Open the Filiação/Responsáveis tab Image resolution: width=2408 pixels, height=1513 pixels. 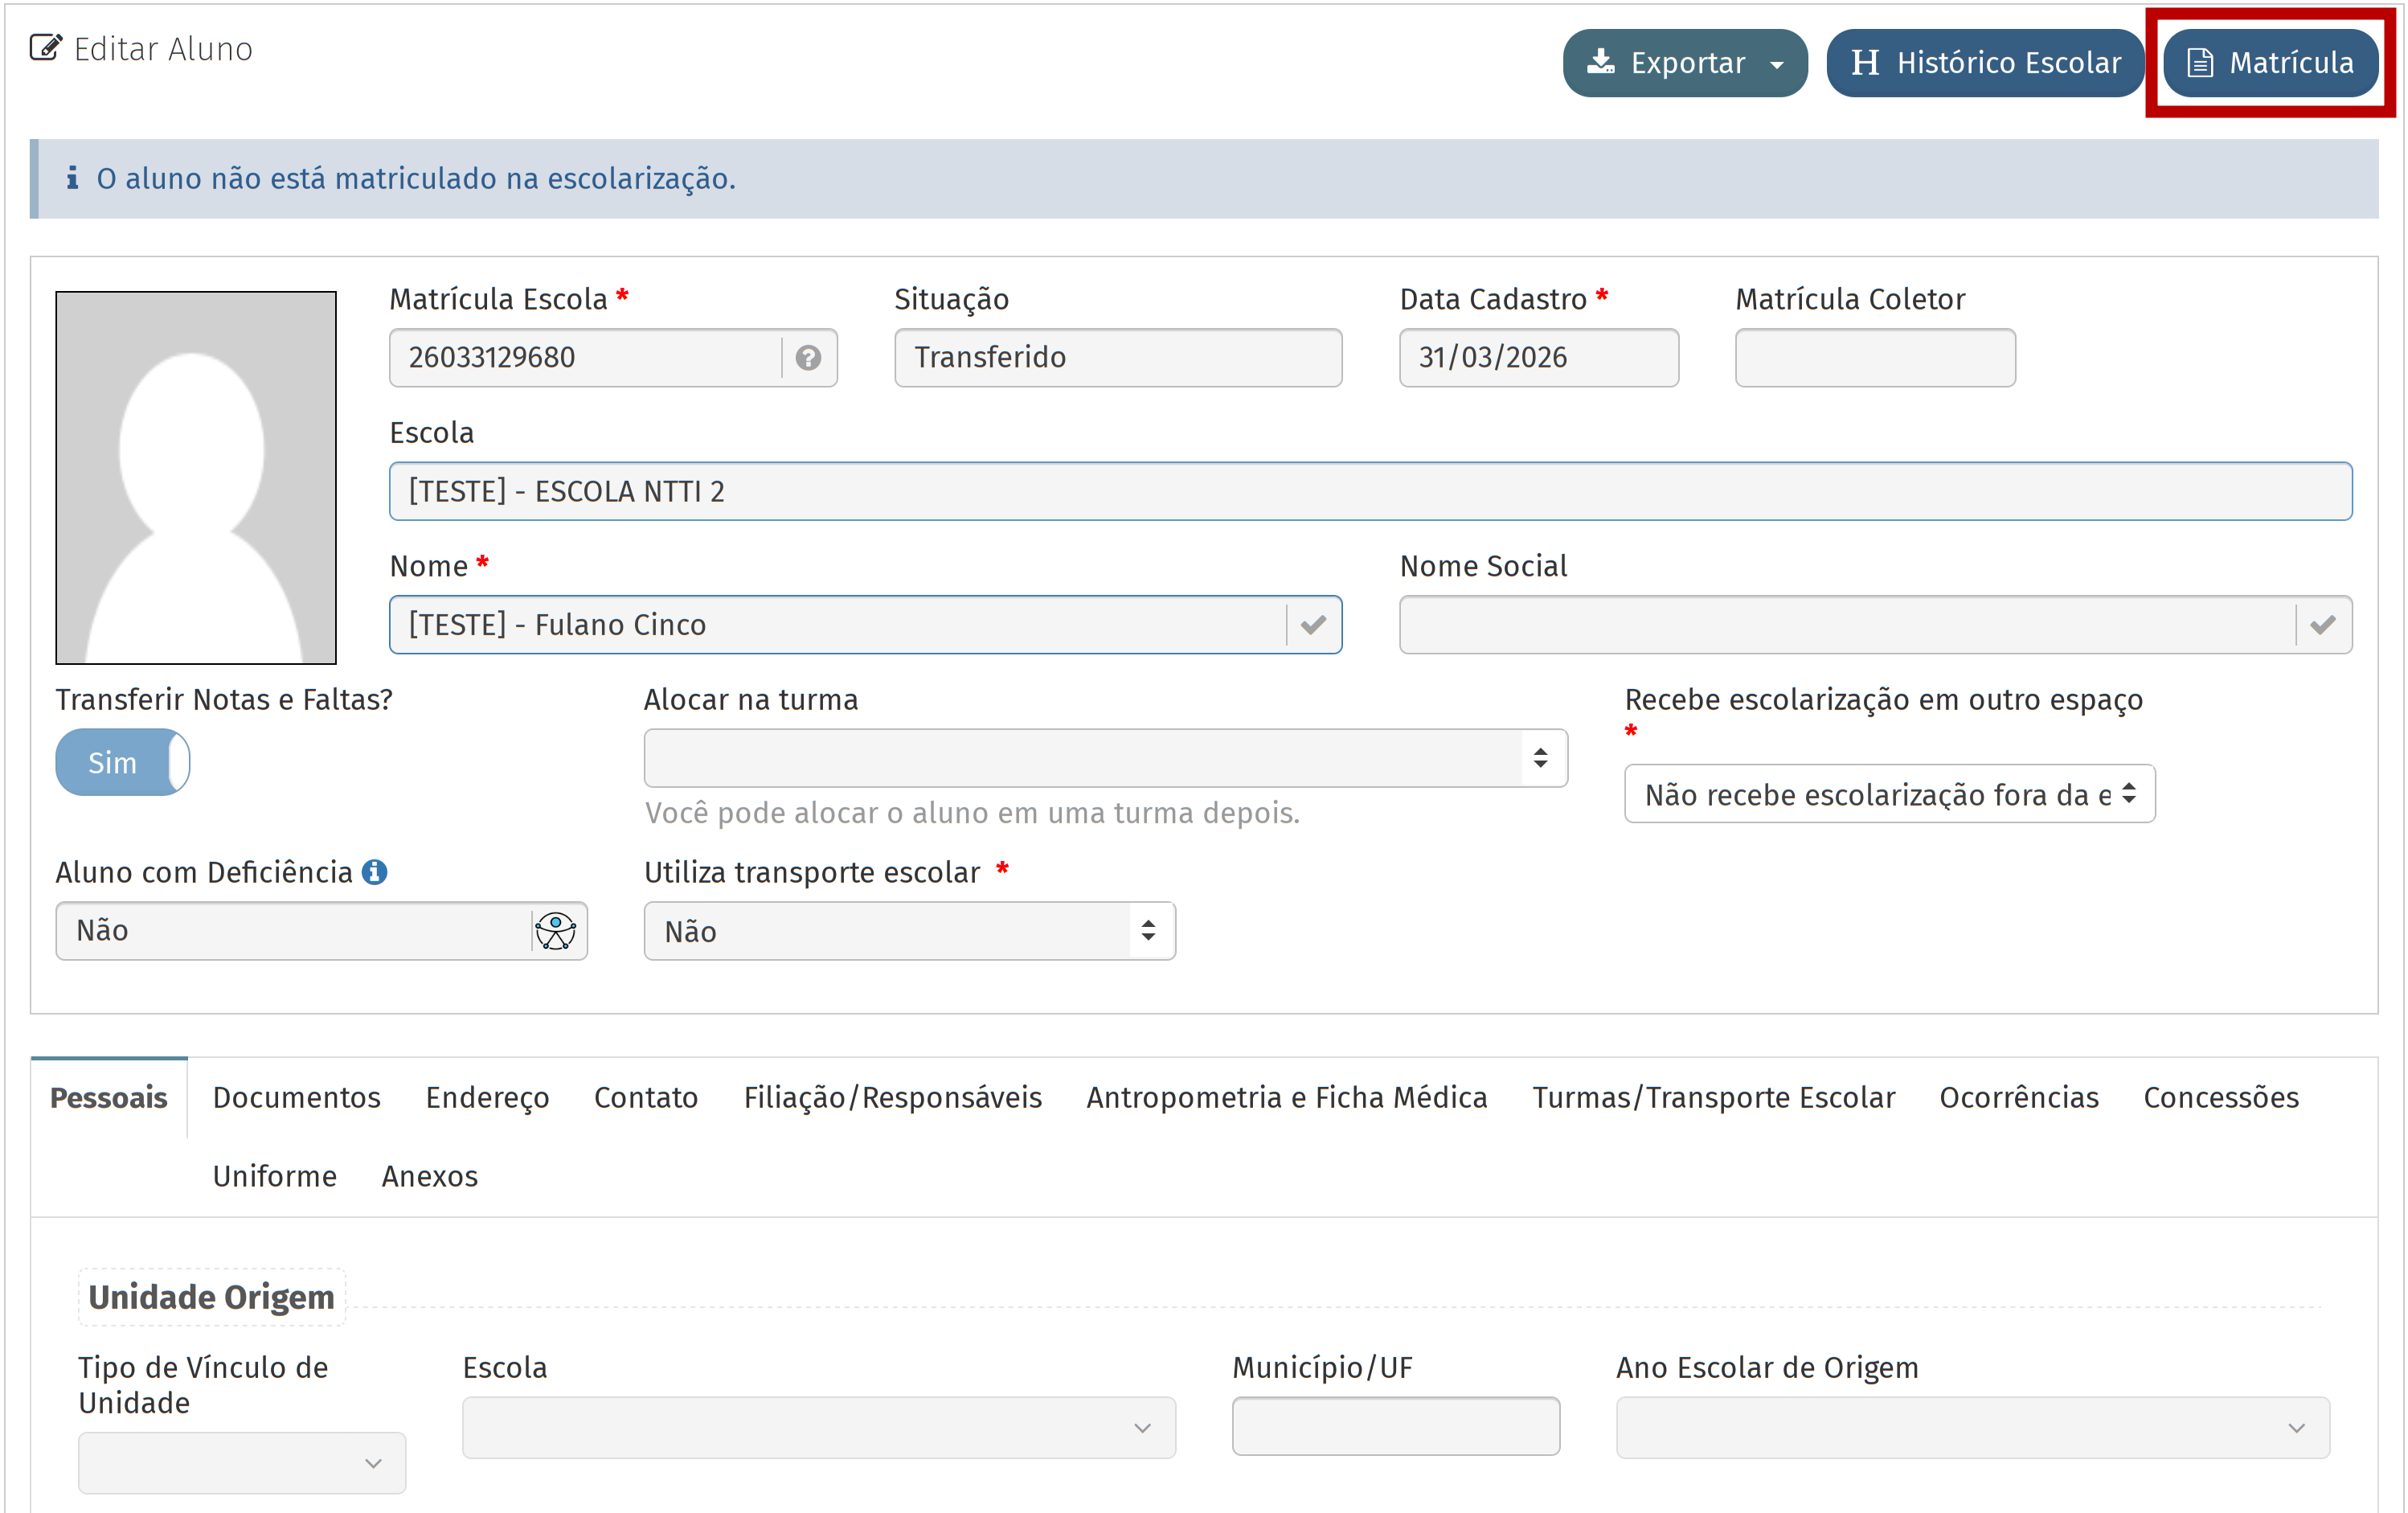(x=892, y=1097)
